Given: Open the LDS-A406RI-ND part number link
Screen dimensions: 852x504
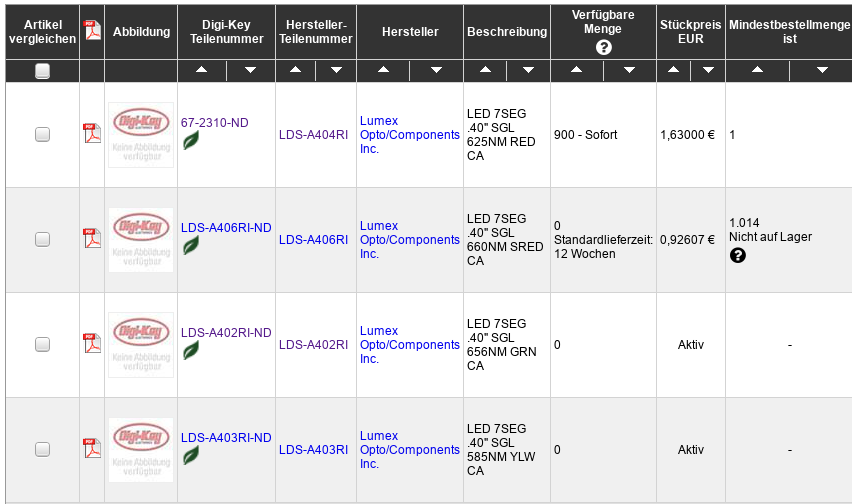Looking at the screenshot, I should [226, 228].
